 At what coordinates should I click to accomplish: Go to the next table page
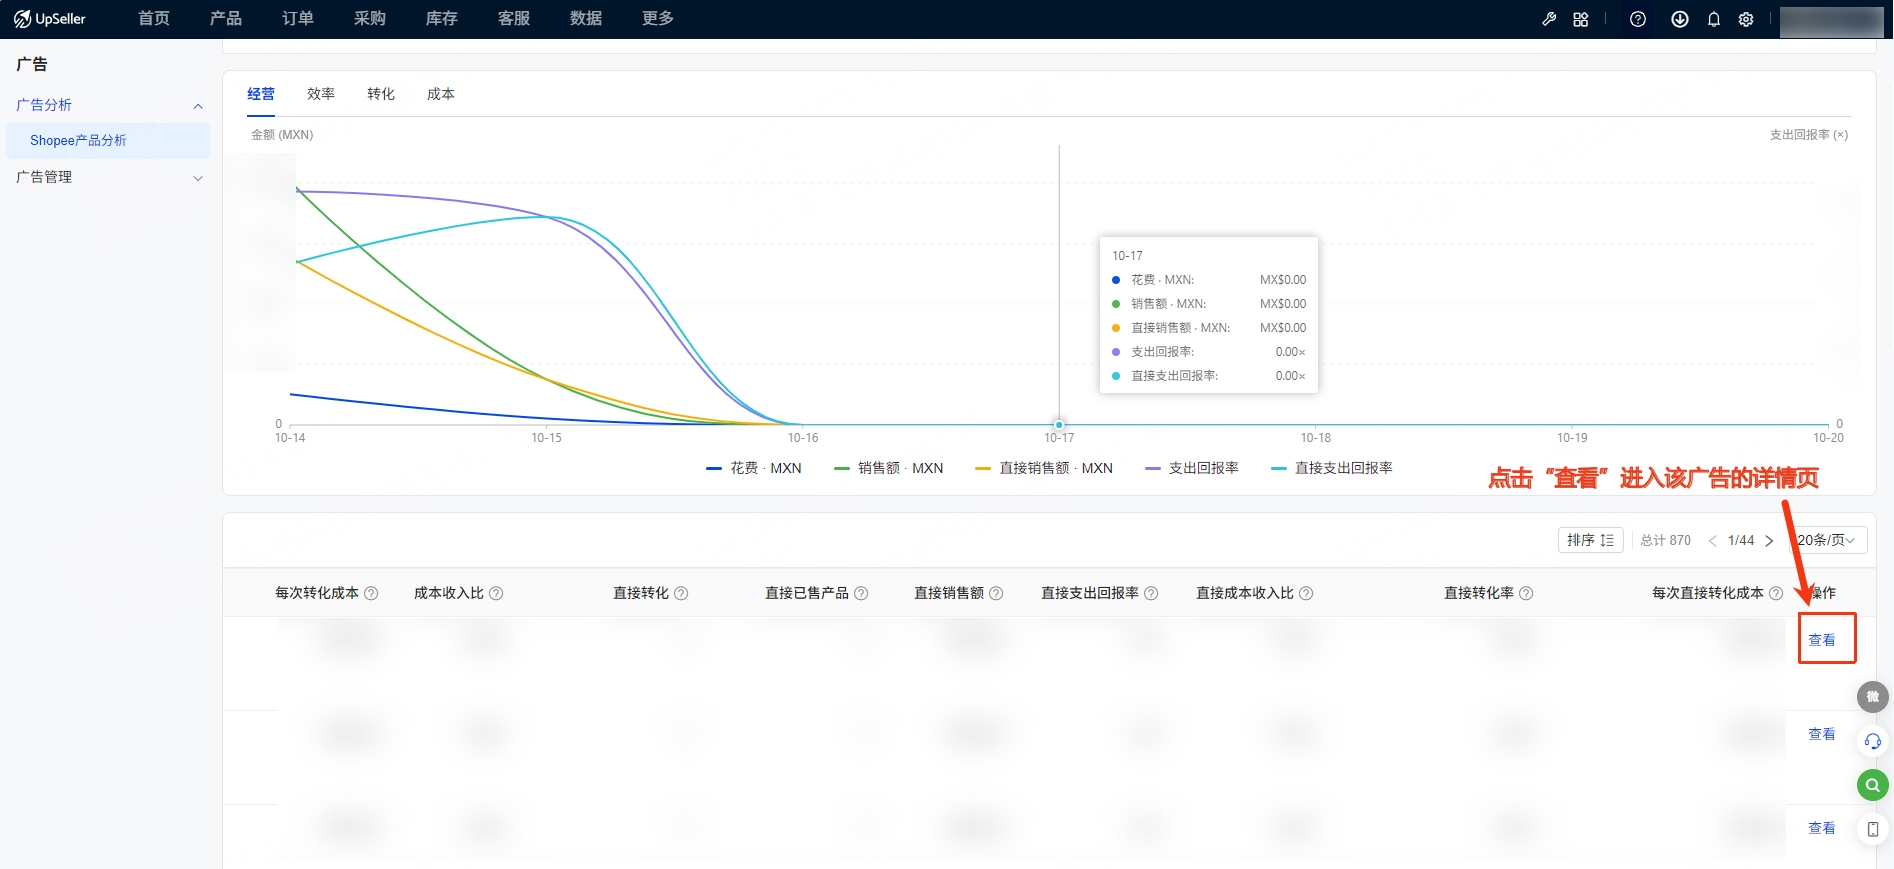1769,541
